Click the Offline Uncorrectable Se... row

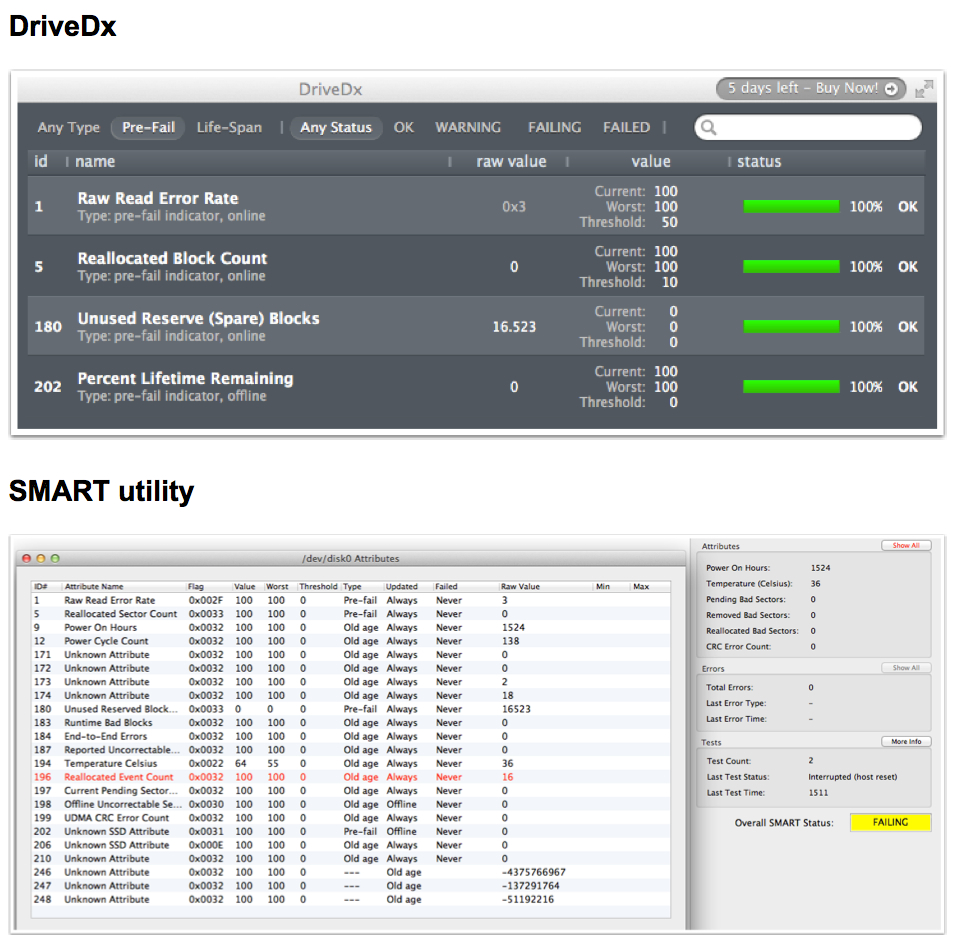point(351,804)
